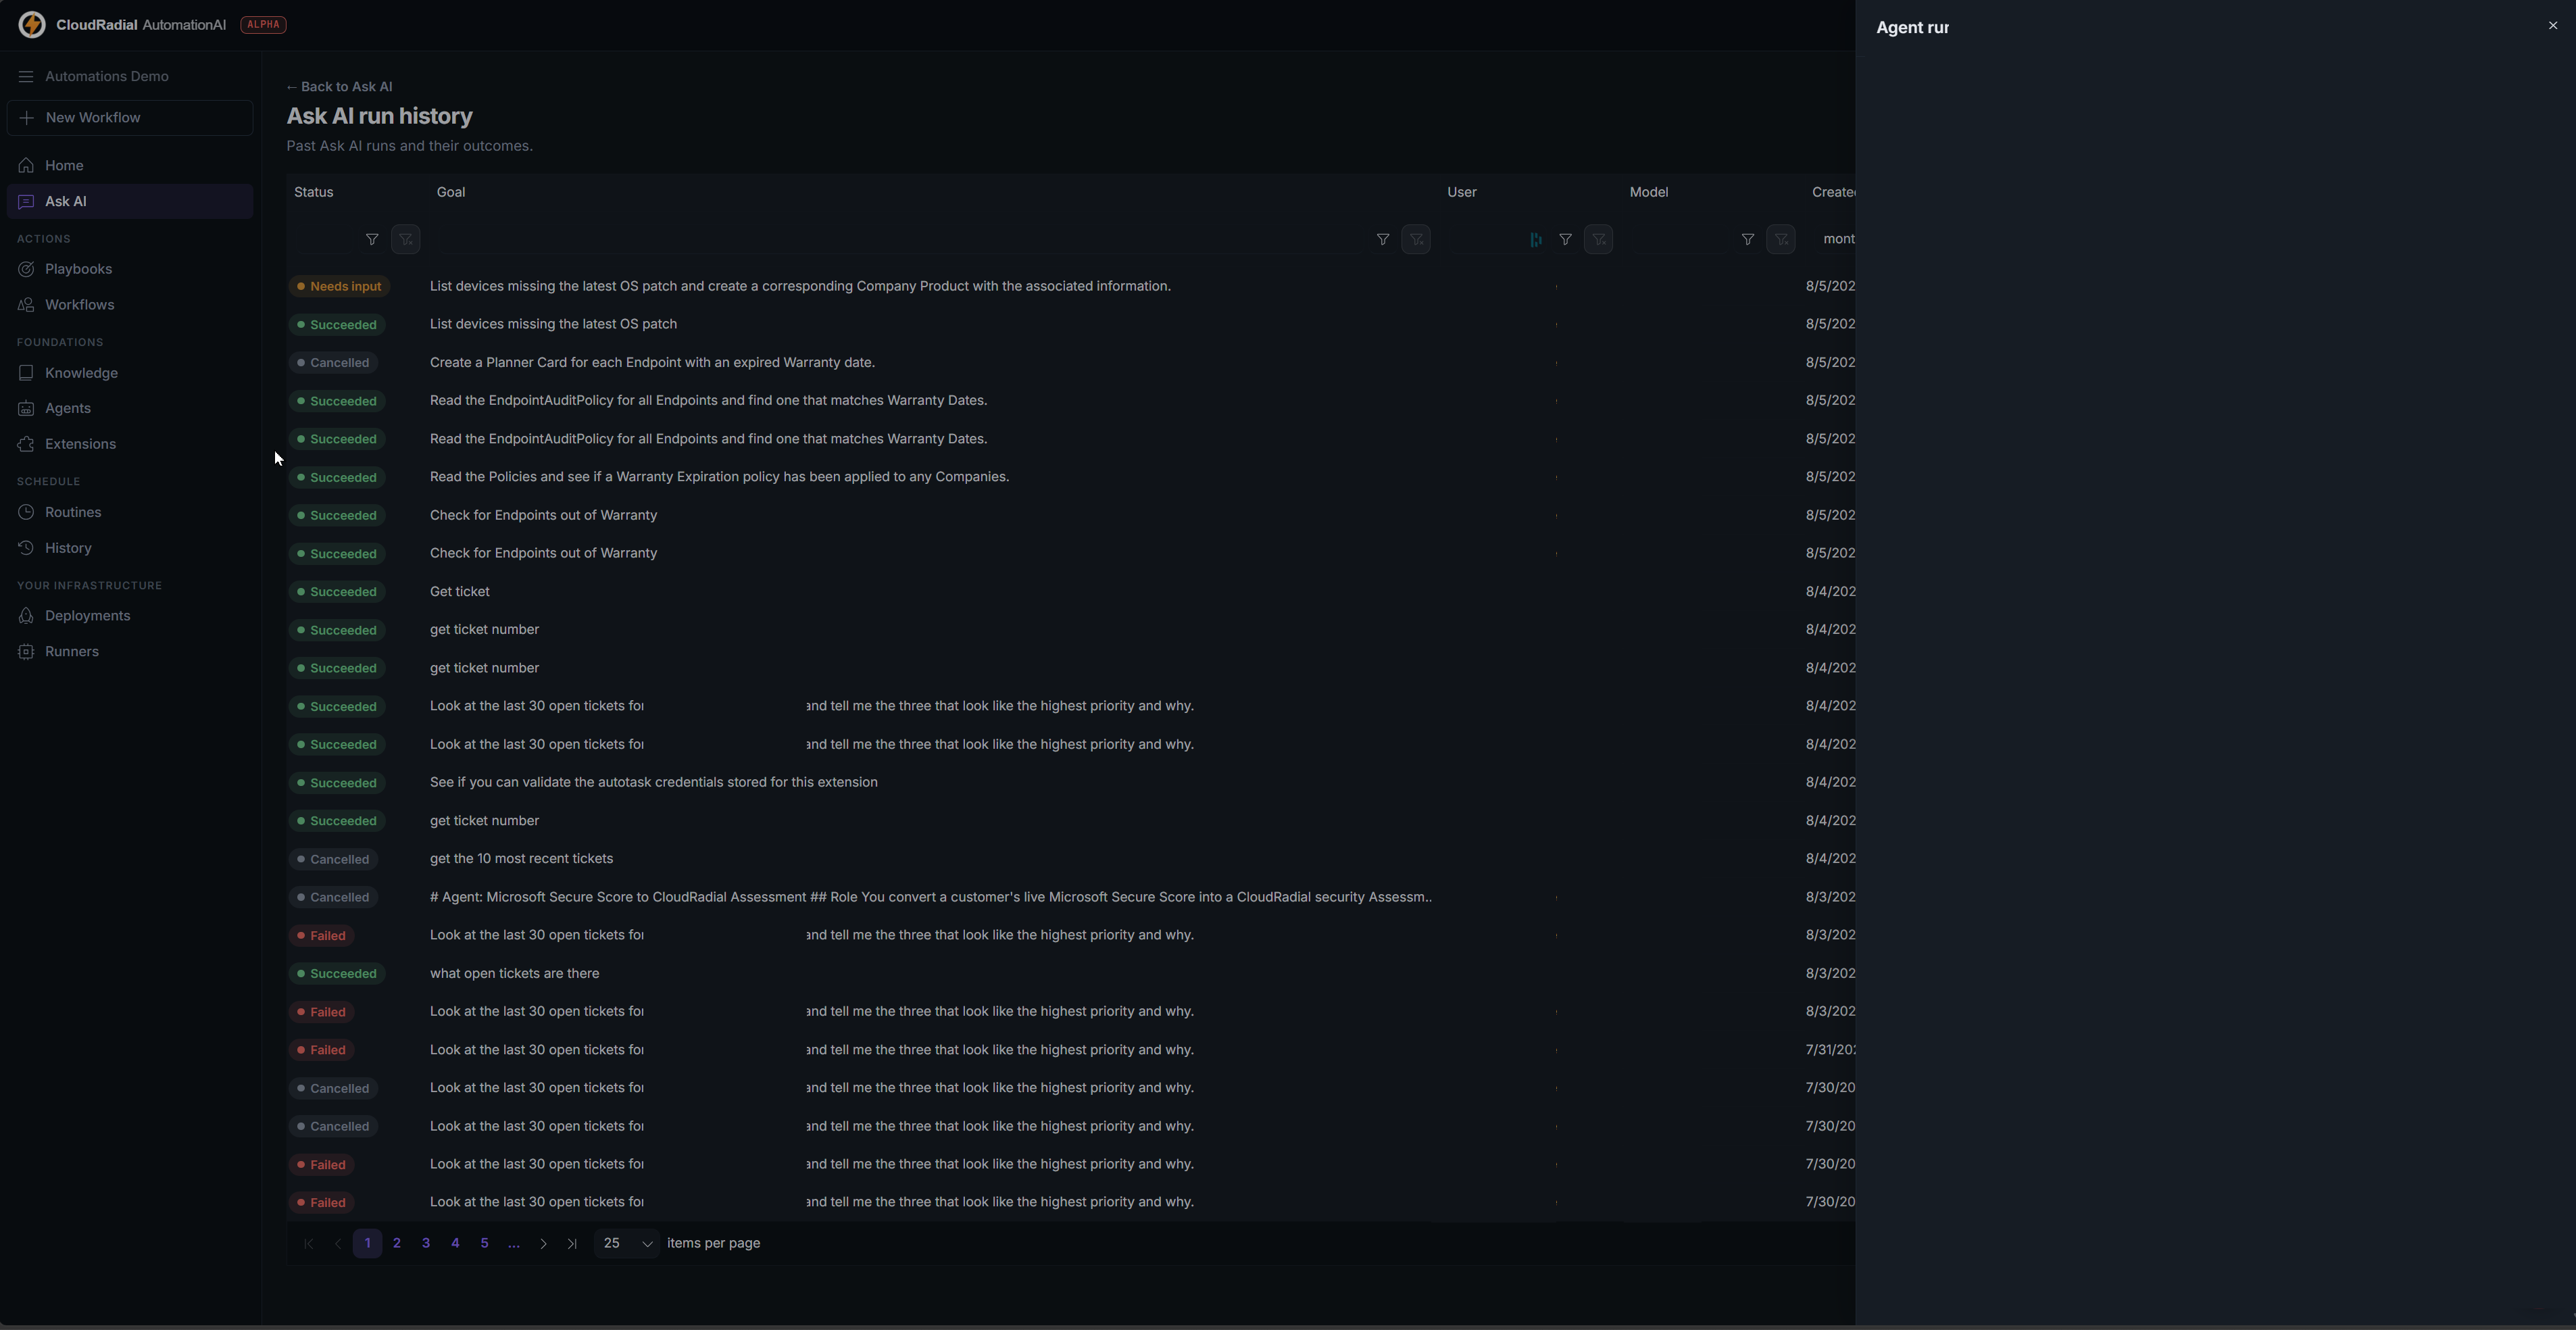Toggle the sidebar hamburger menu icon
2576x1330 pixels.
26,77
